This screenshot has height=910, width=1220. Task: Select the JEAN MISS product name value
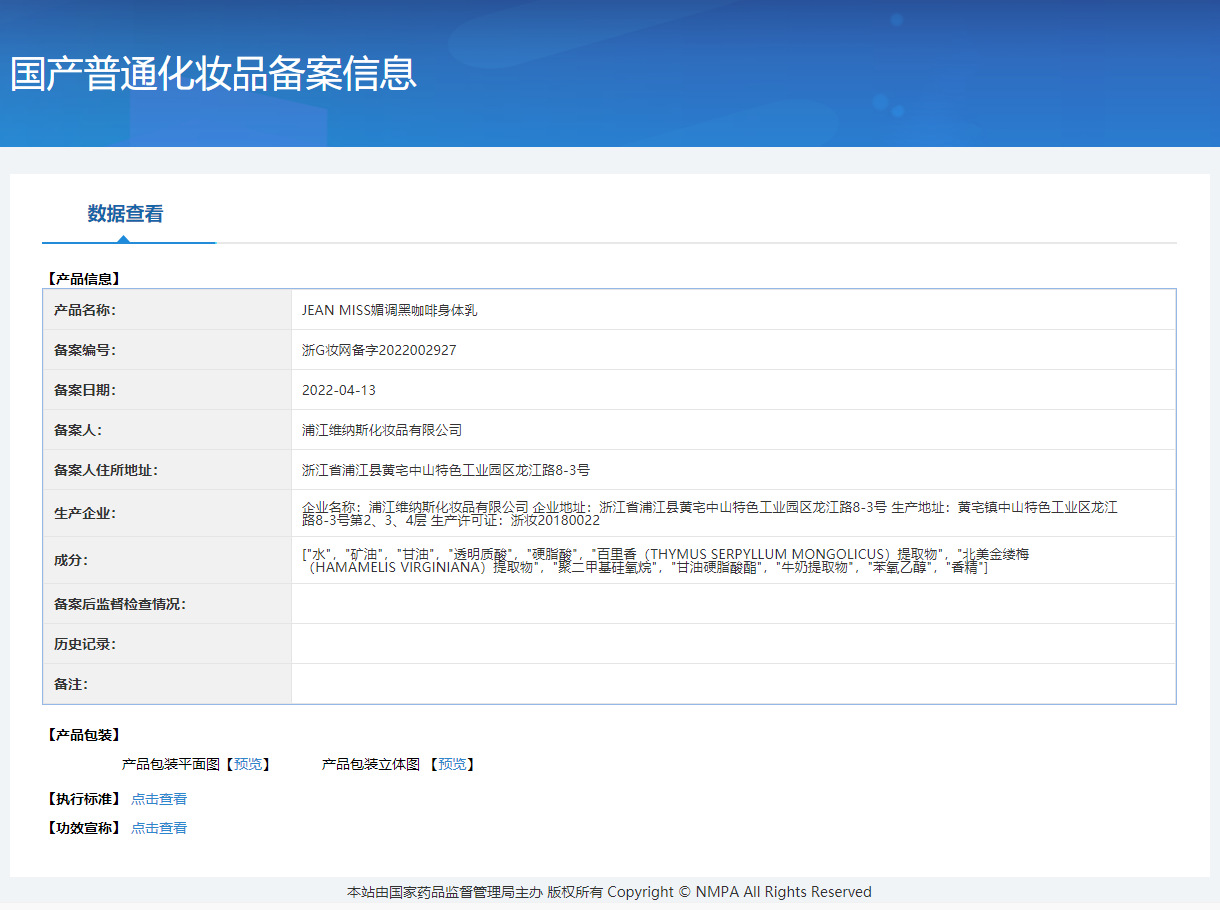point(389,310)
